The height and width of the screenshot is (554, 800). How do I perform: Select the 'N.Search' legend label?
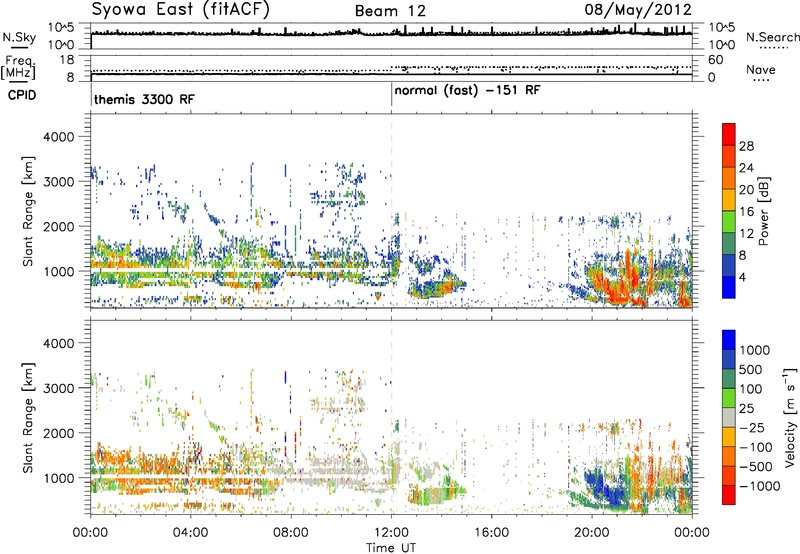(772, 37)
